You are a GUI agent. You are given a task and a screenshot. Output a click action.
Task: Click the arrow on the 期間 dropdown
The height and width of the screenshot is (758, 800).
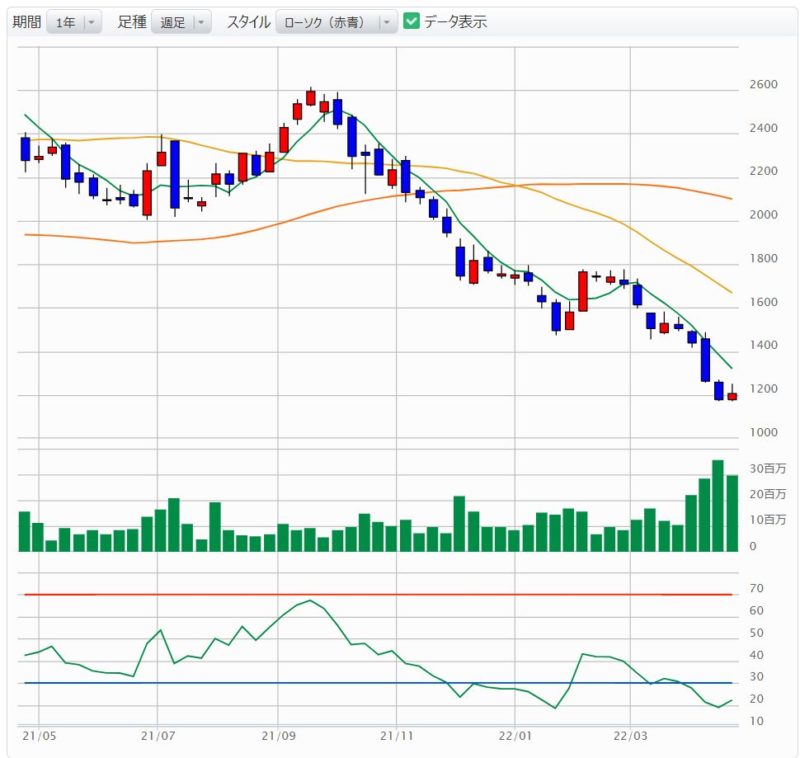pyautogui.click(x=91, y=22)
